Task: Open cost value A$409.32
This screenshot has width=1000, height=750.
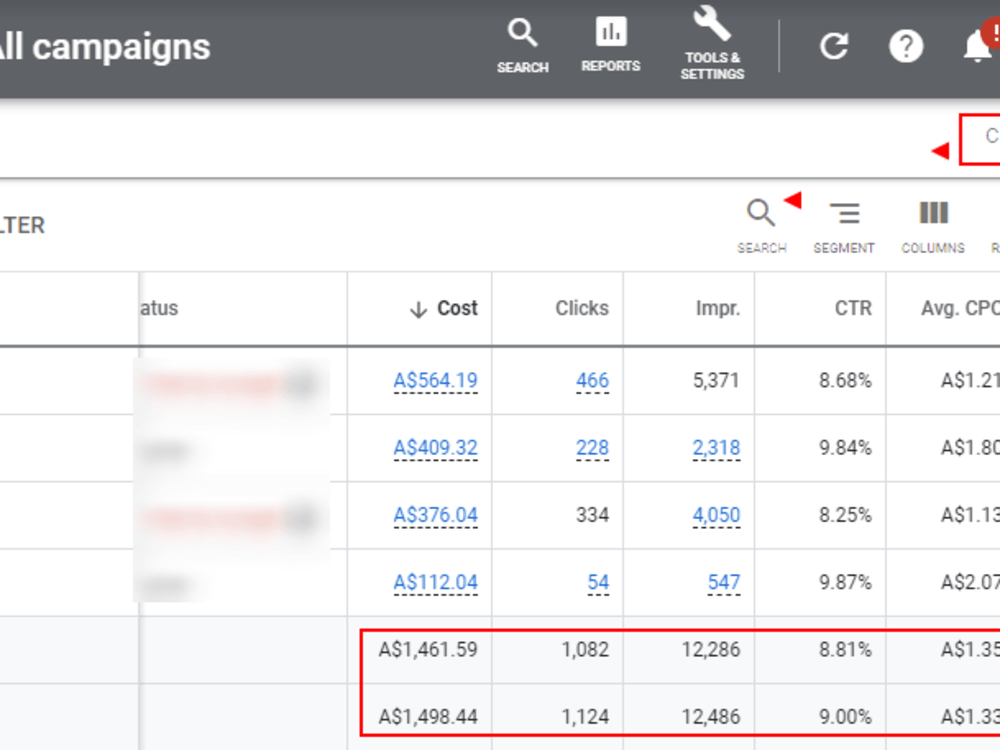Action: click(x=436, y=448)
